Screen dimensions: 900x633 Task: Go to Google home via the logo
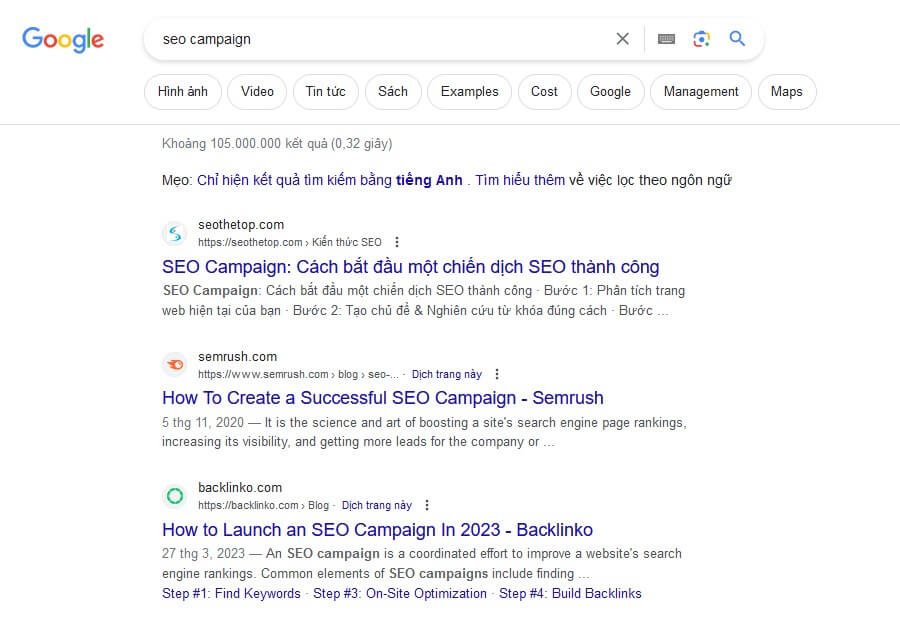(63, 40)
